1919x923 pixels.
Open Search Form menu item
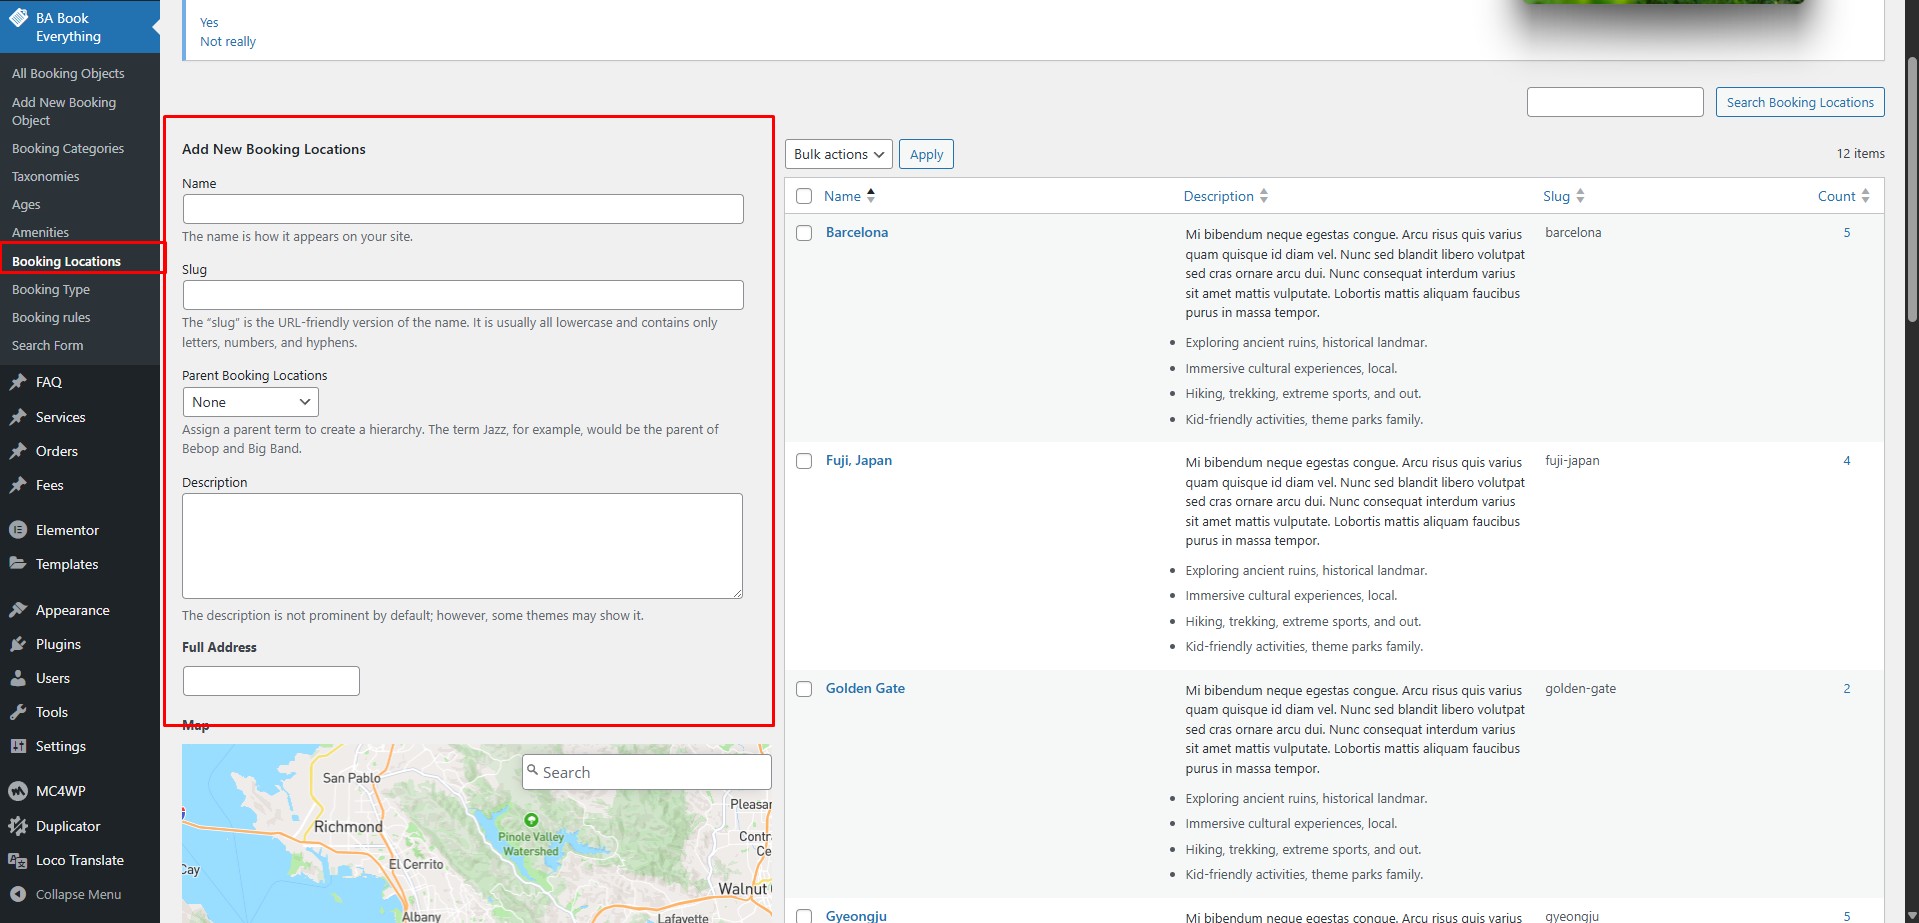47,345
